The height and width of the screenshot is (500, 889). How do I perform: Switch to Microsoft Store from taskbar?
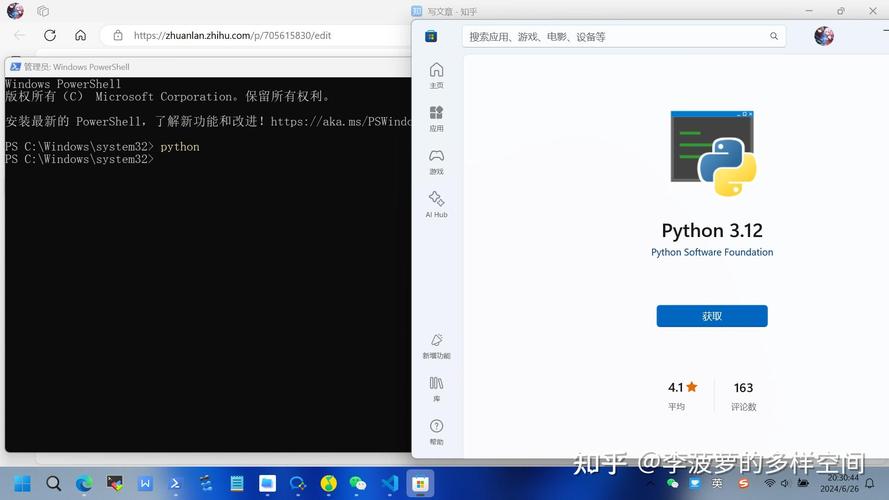(x=420, y=484)
